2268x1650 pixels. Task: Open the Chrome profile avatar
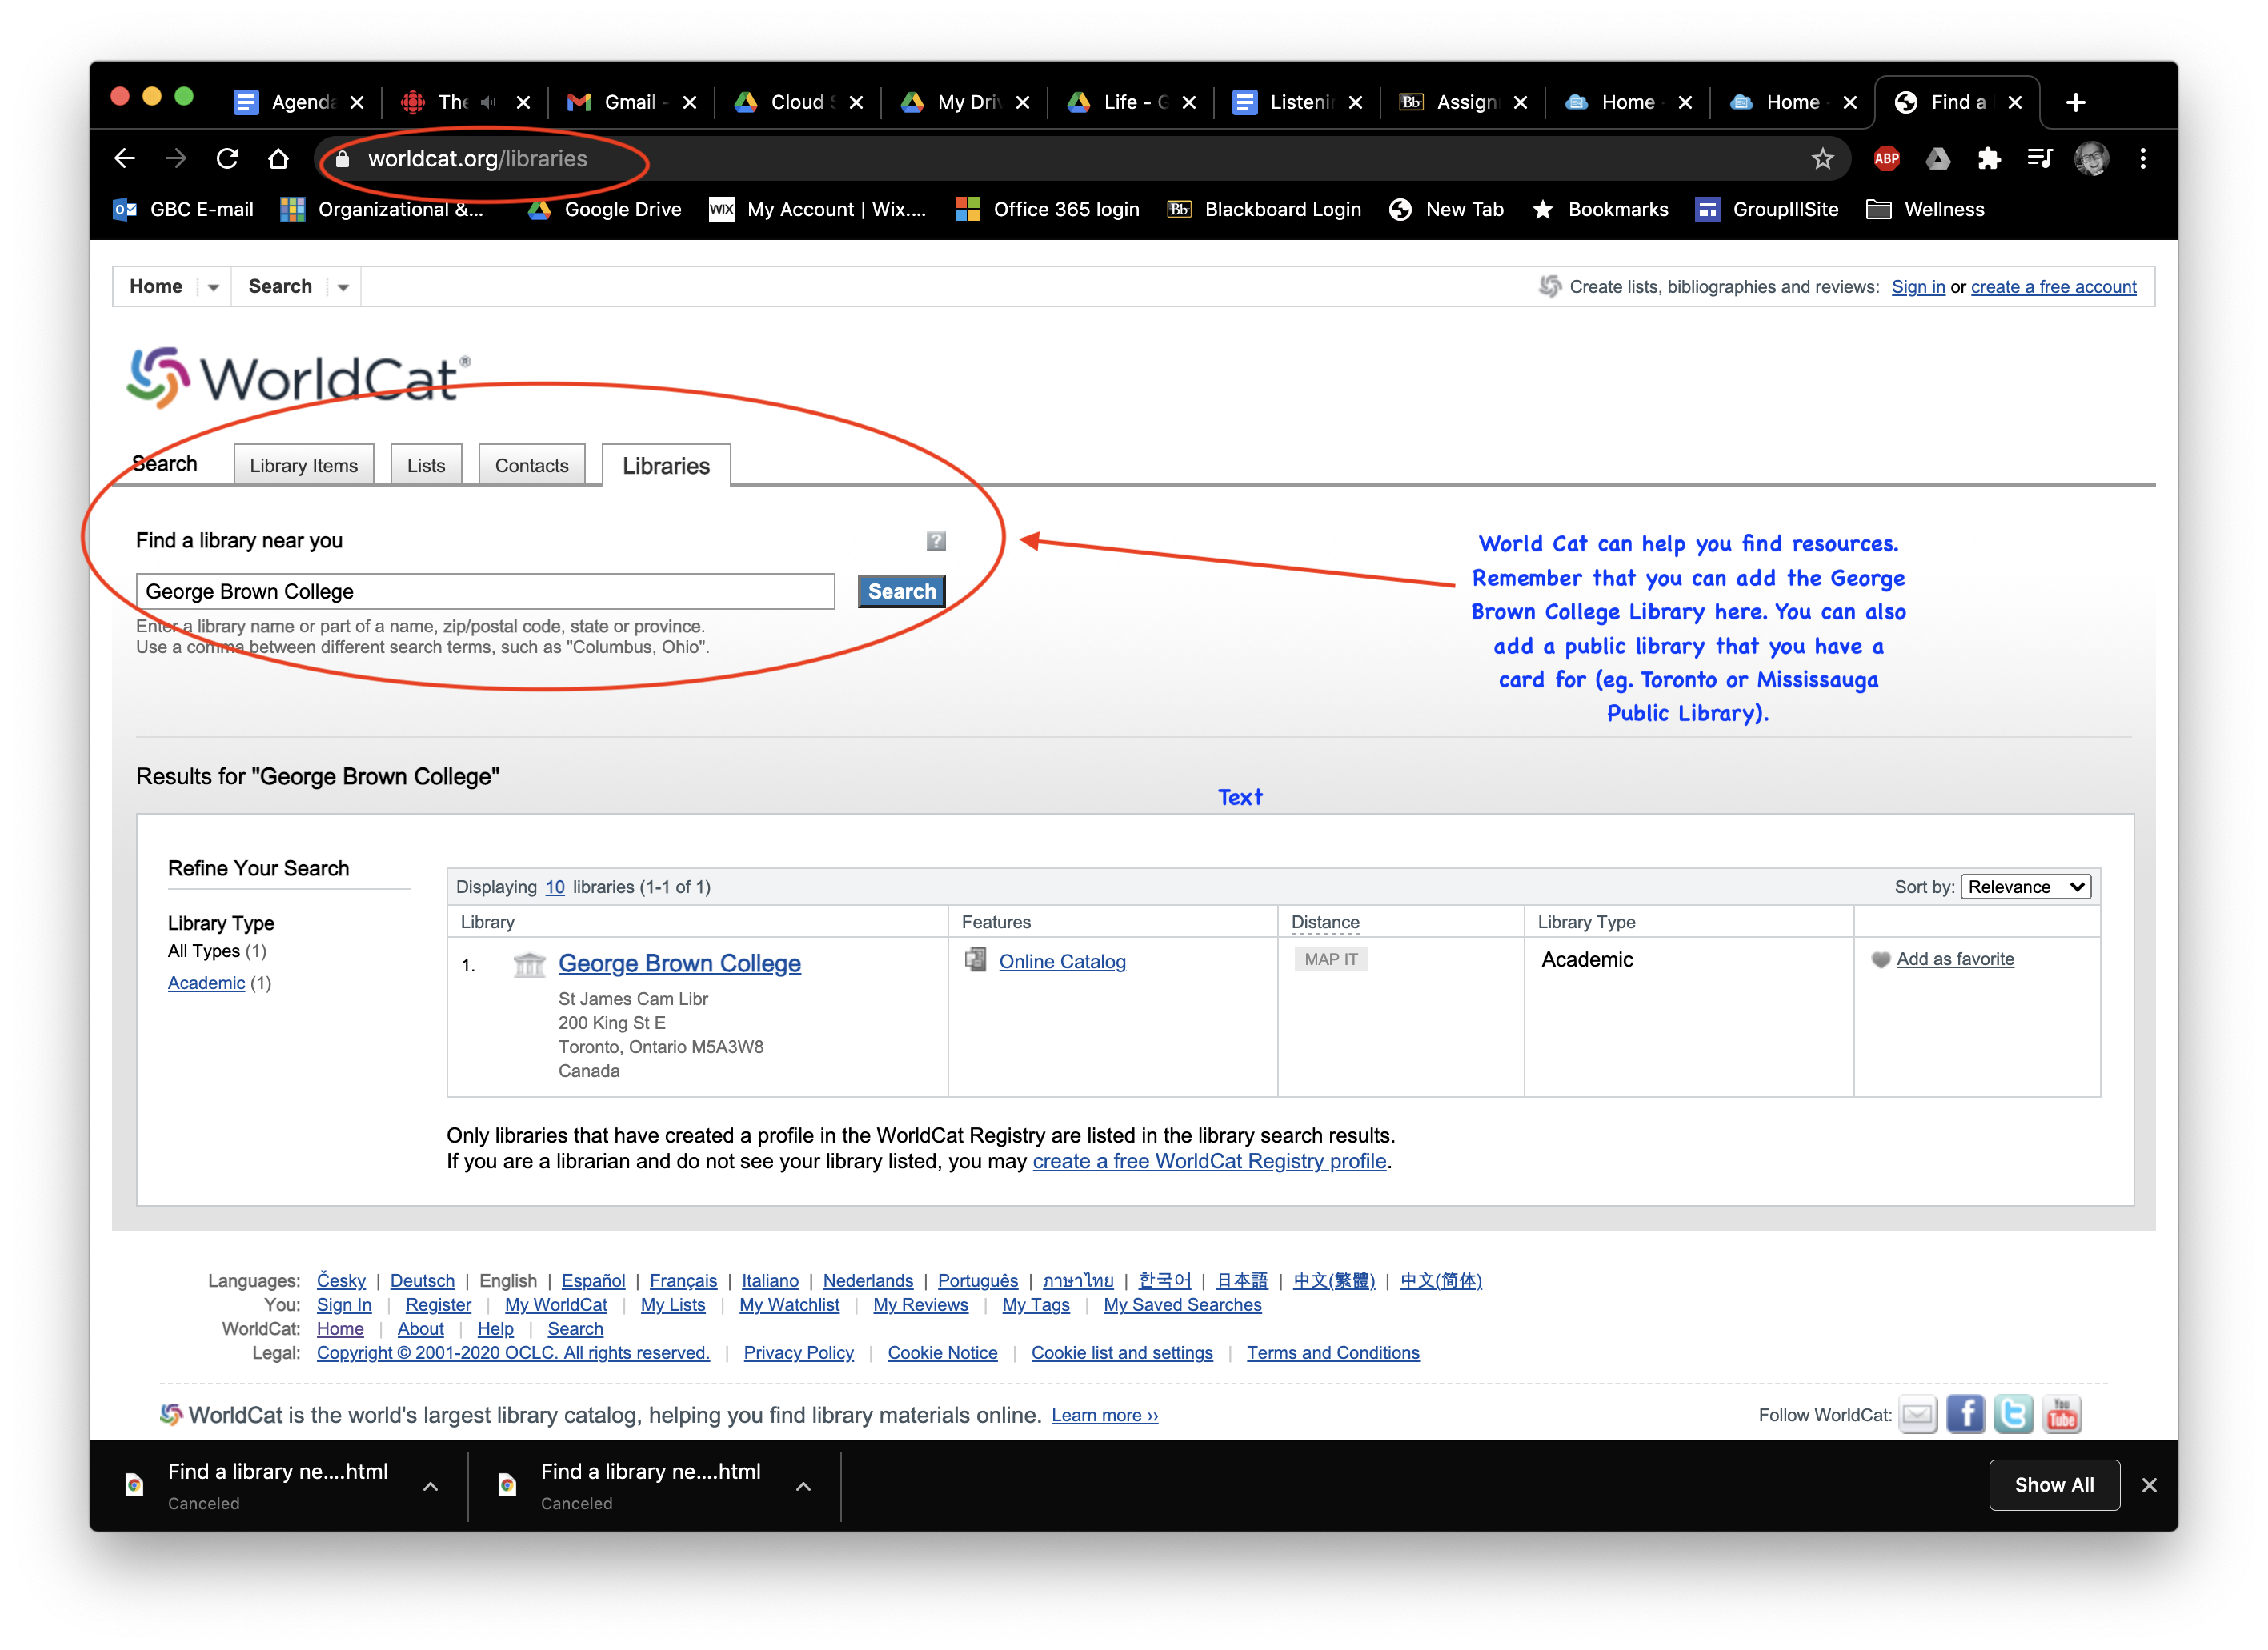[x=2091, y=158]
